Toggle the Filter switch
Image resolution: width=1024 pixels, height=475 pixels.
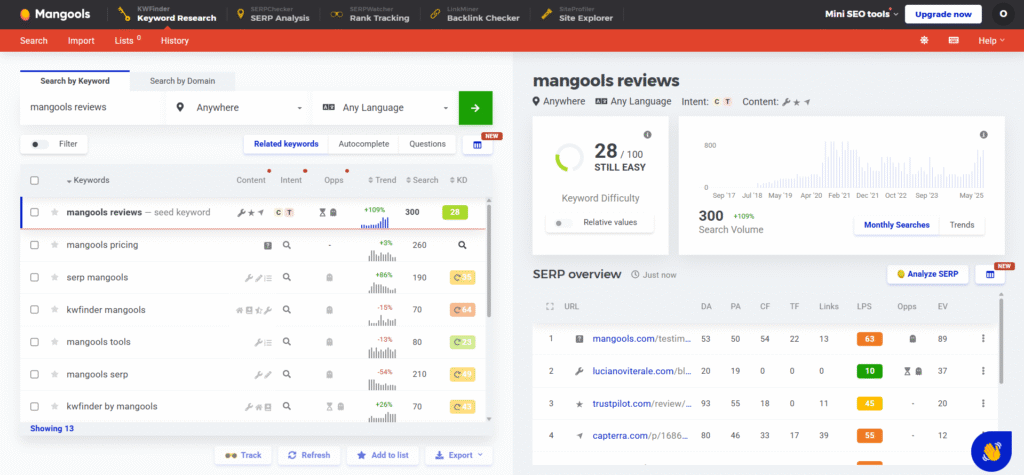tap(40, 144)
